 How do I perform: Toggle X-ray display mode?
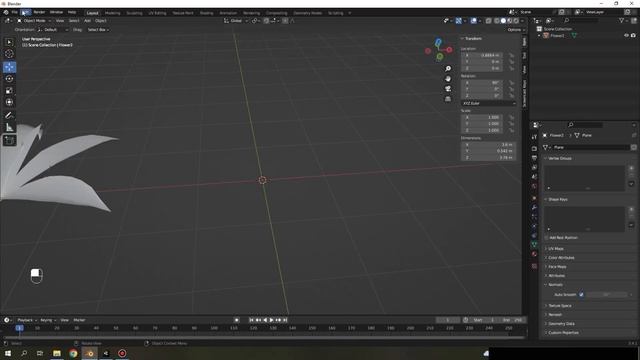488,21
